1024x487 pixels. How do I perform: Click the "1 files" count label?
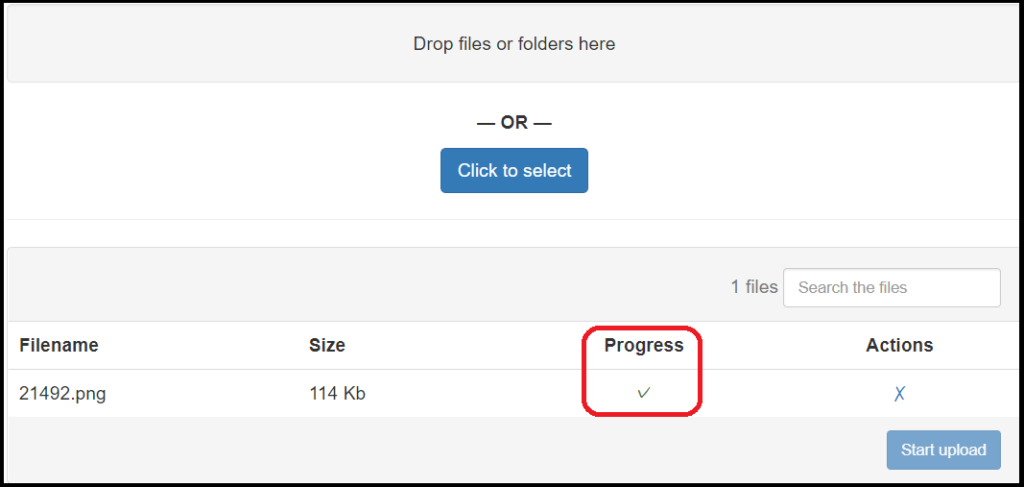[754, 288]
